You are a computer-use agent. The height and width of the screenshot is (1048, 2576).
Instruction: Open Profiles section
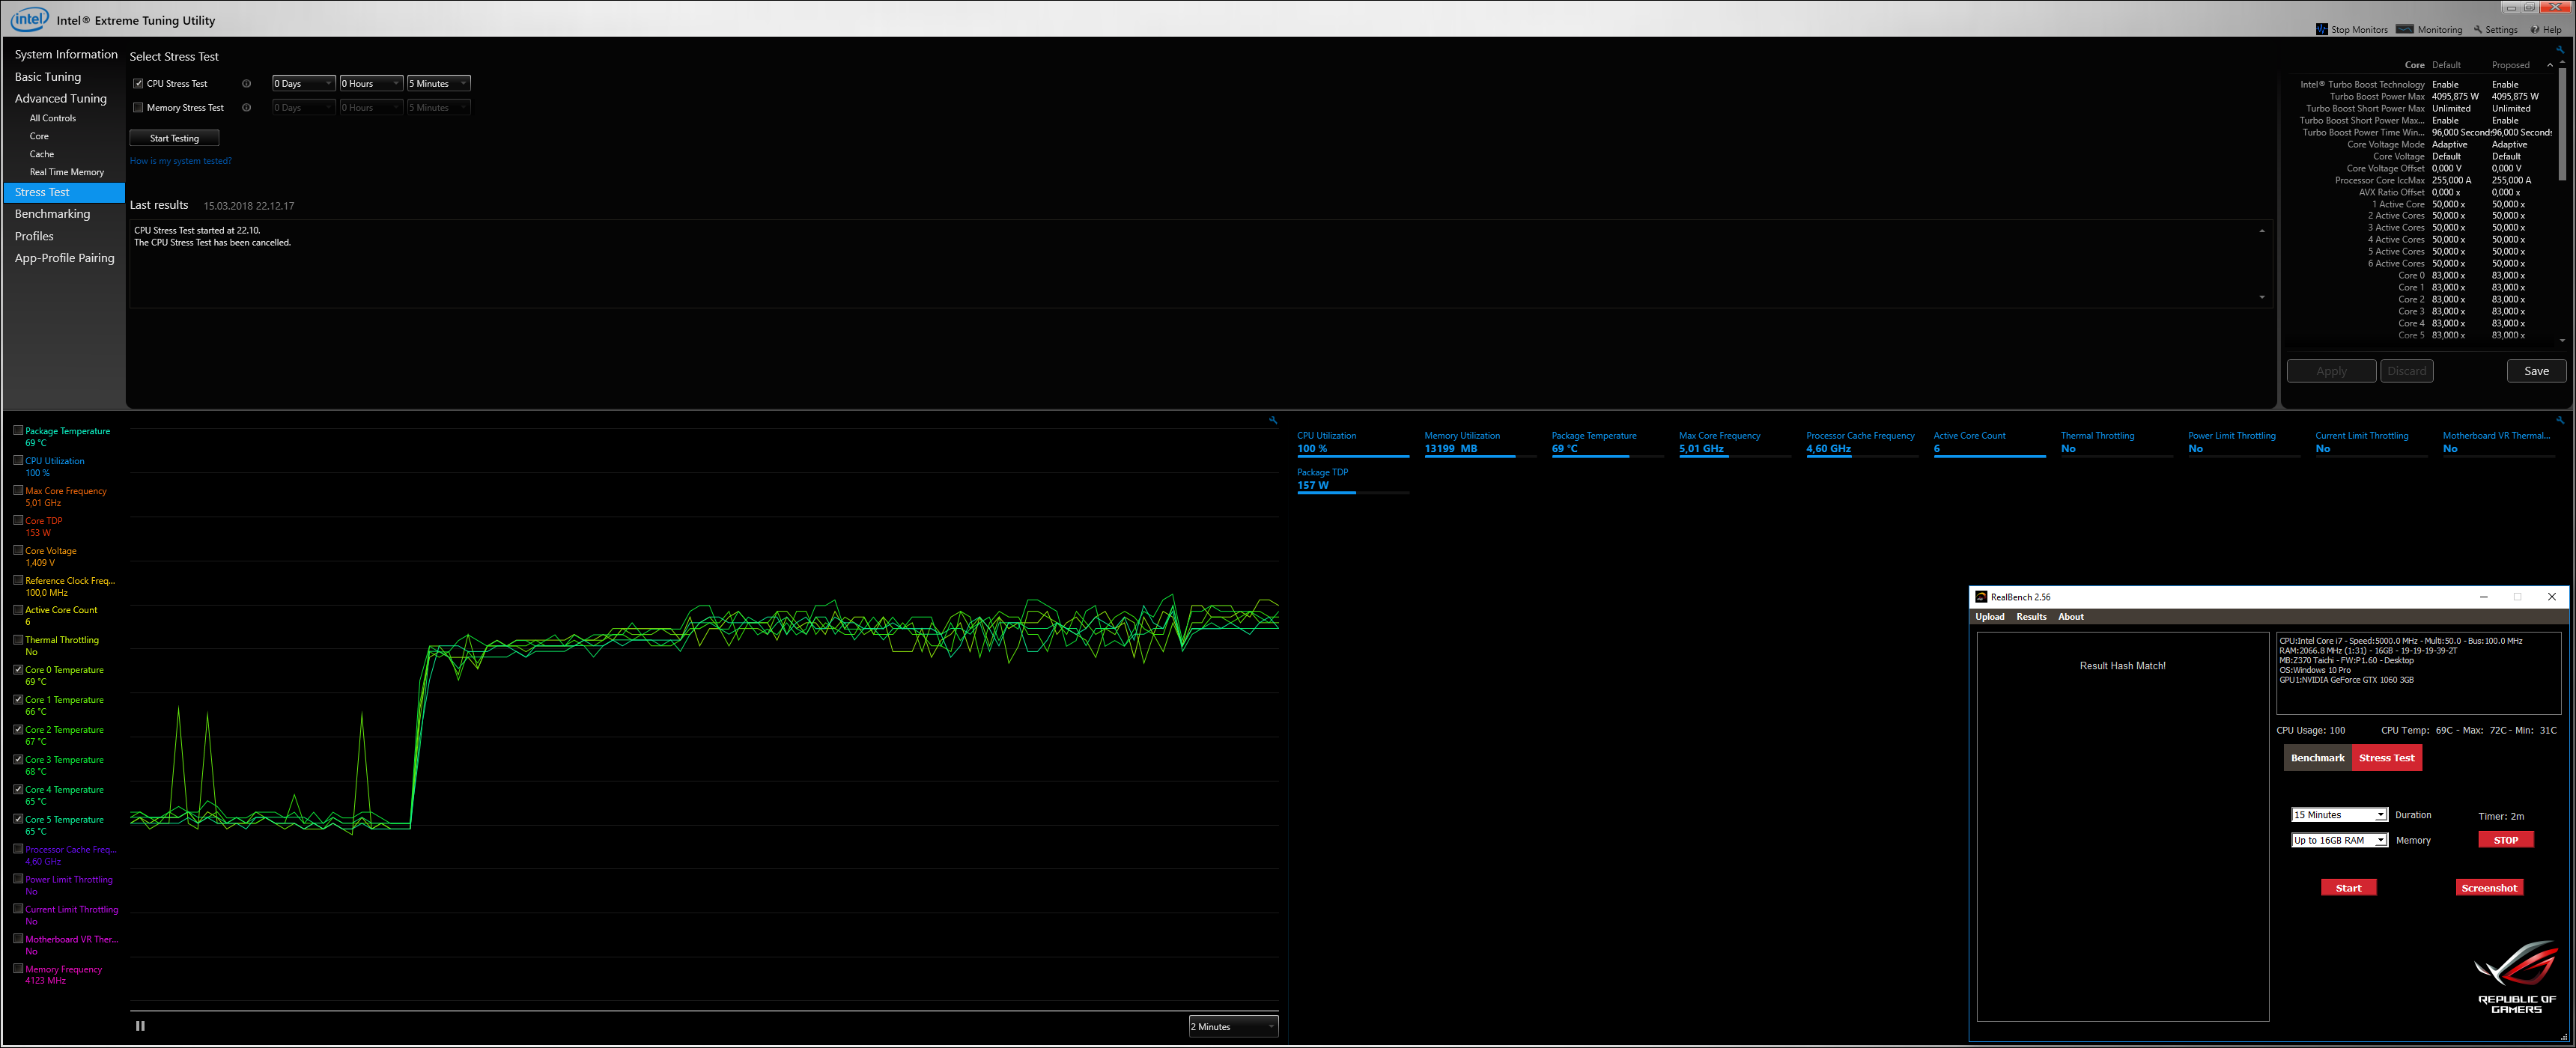point(34,236)
